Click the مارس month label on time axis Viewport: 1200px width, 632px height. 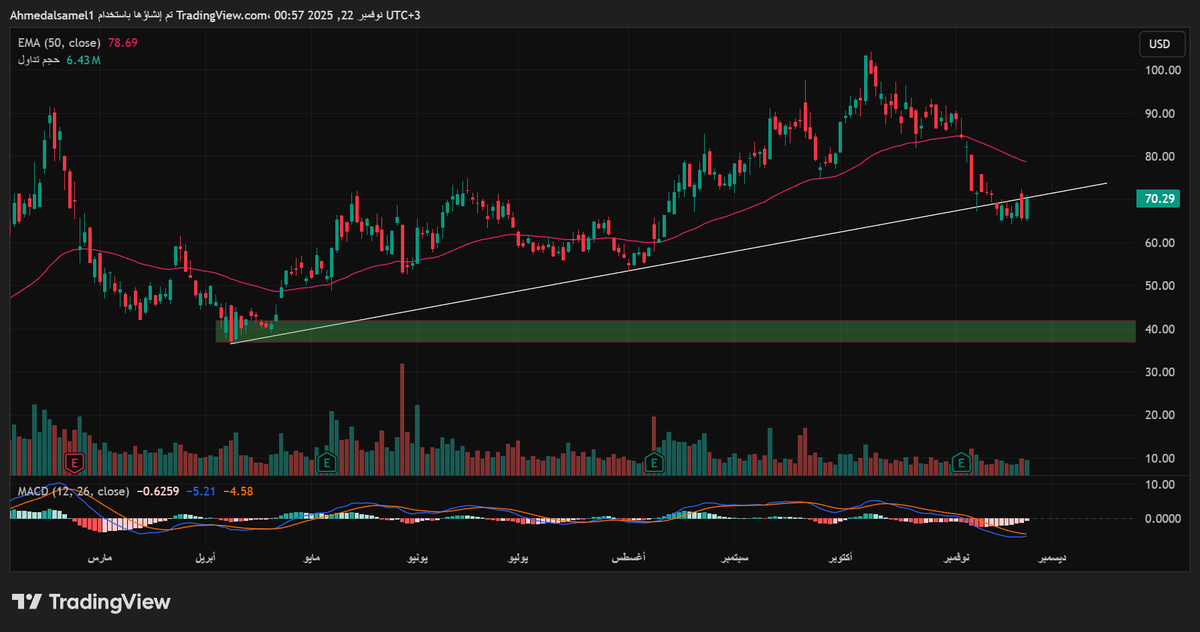[99, 556]
